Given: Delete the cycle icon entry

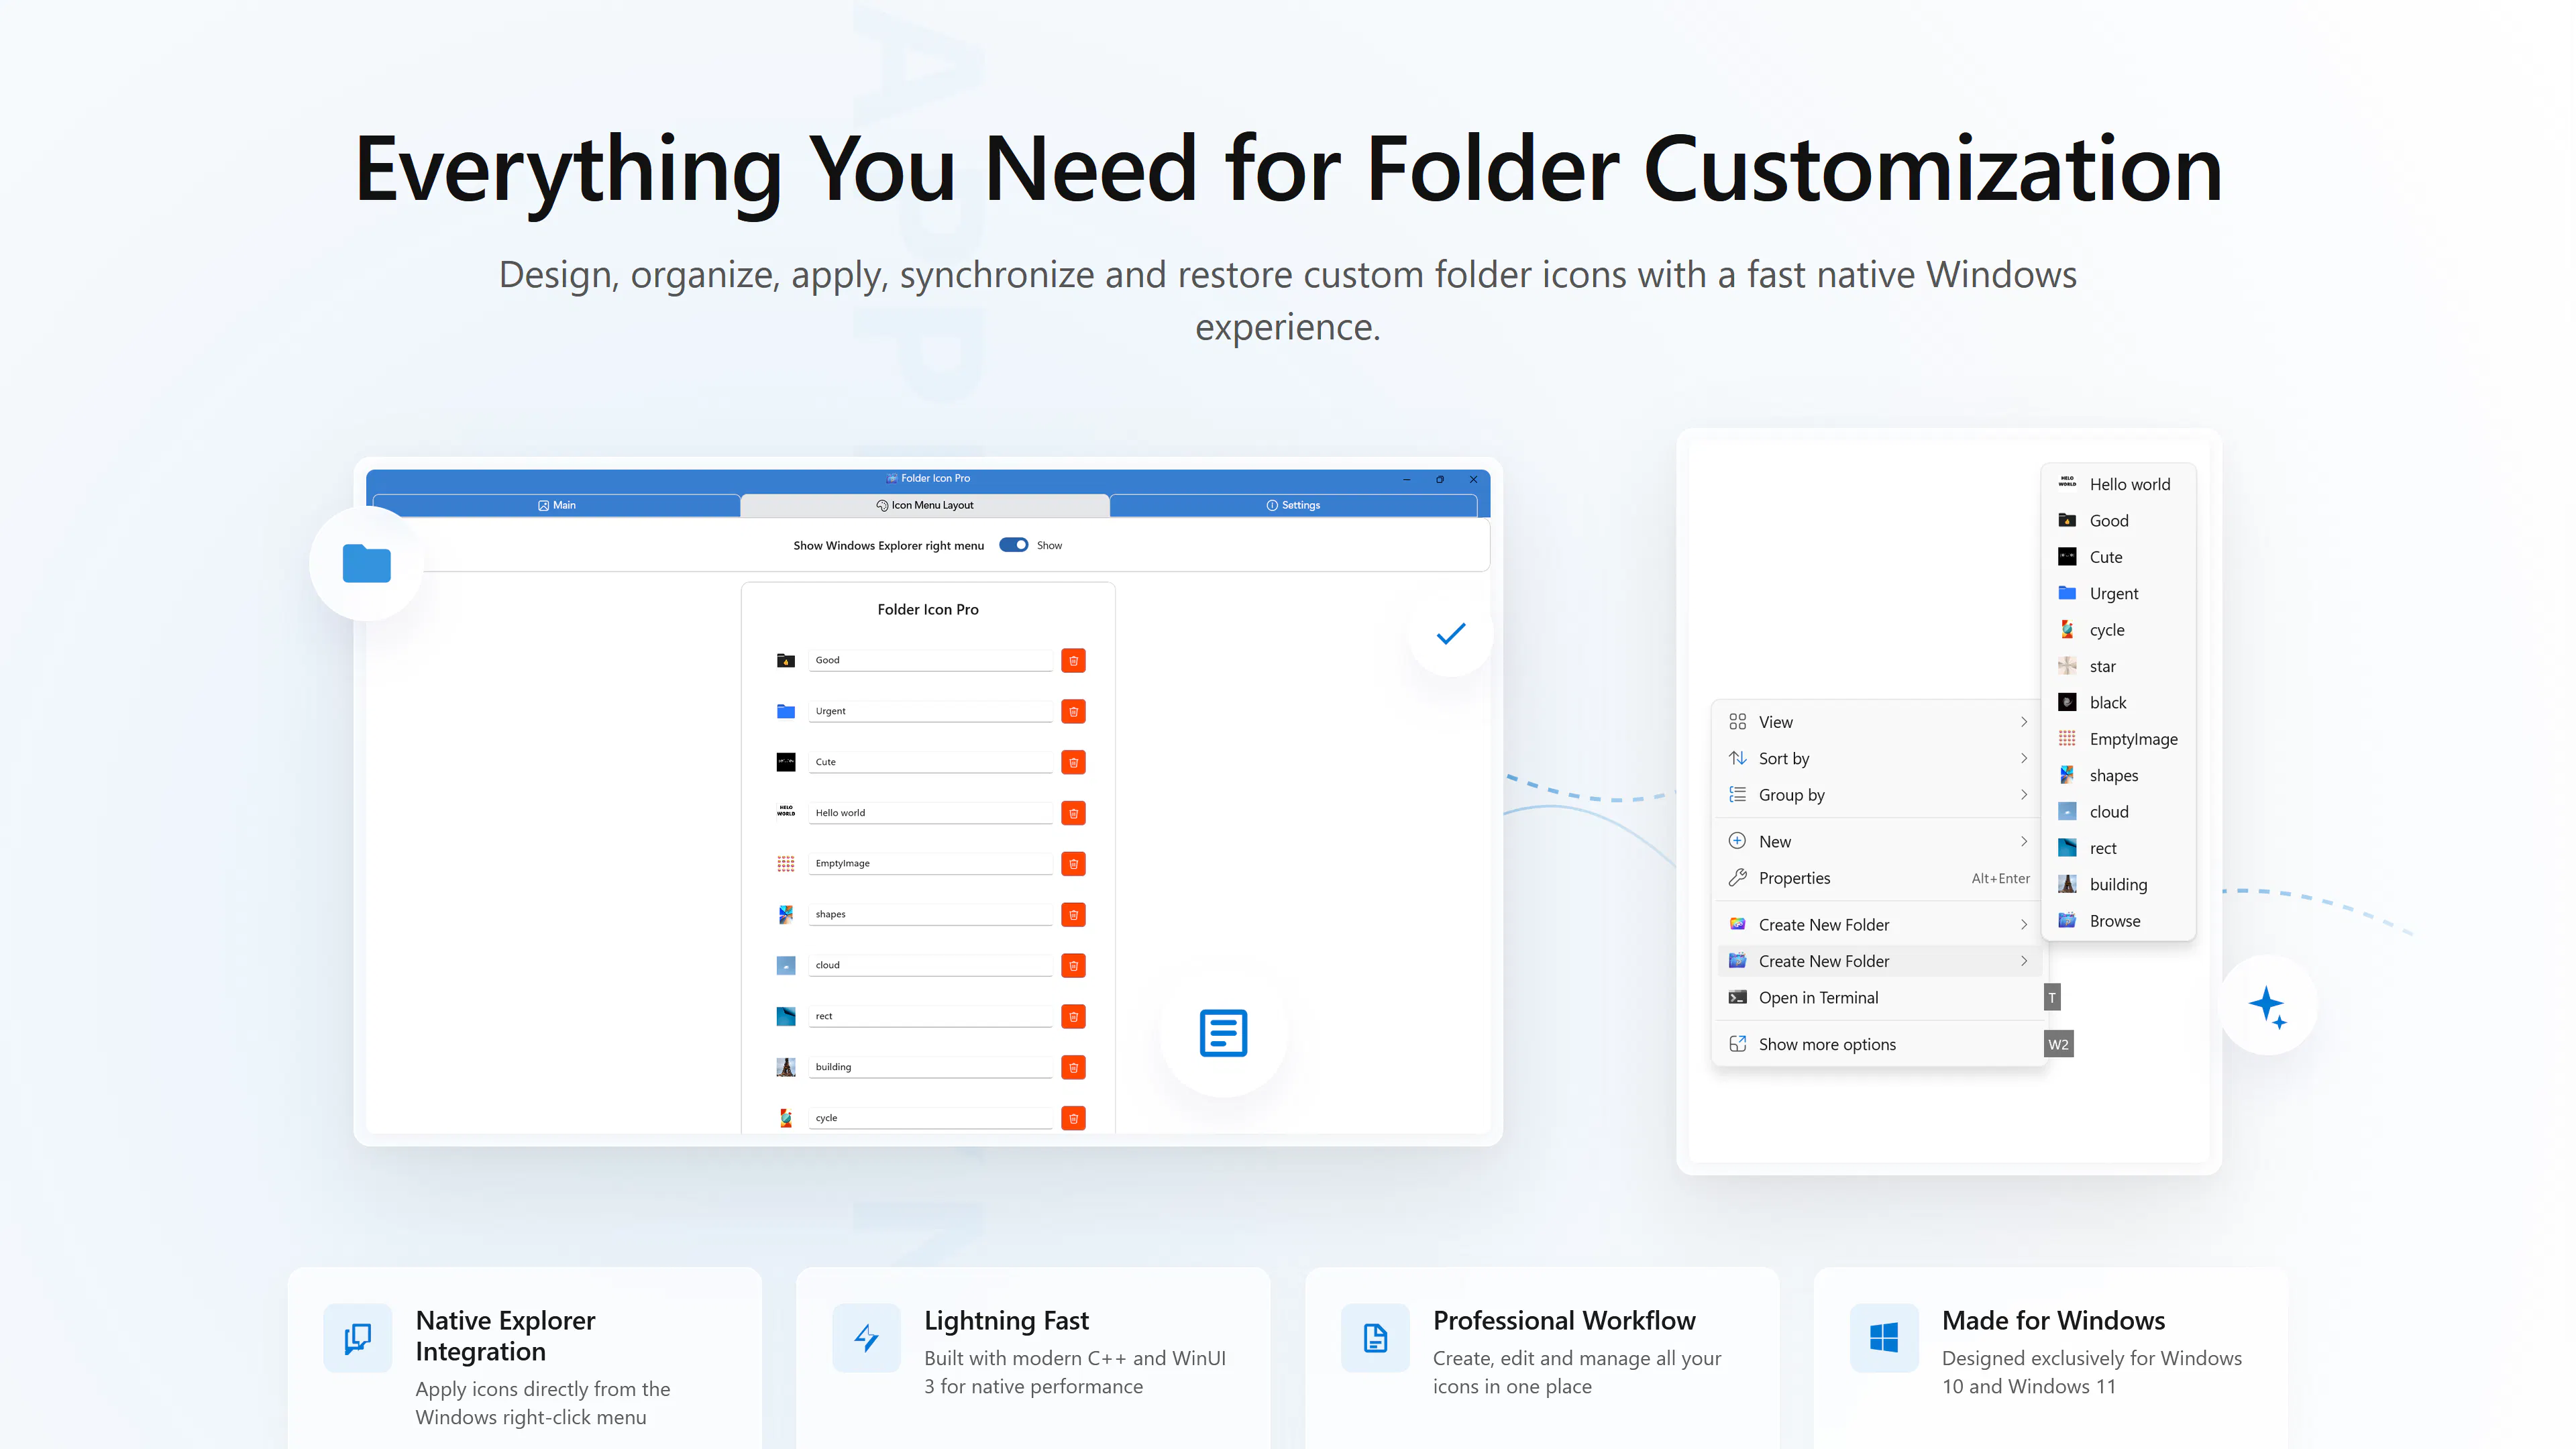Looking at the screenshot, I should click(x=1073, y=1119).
